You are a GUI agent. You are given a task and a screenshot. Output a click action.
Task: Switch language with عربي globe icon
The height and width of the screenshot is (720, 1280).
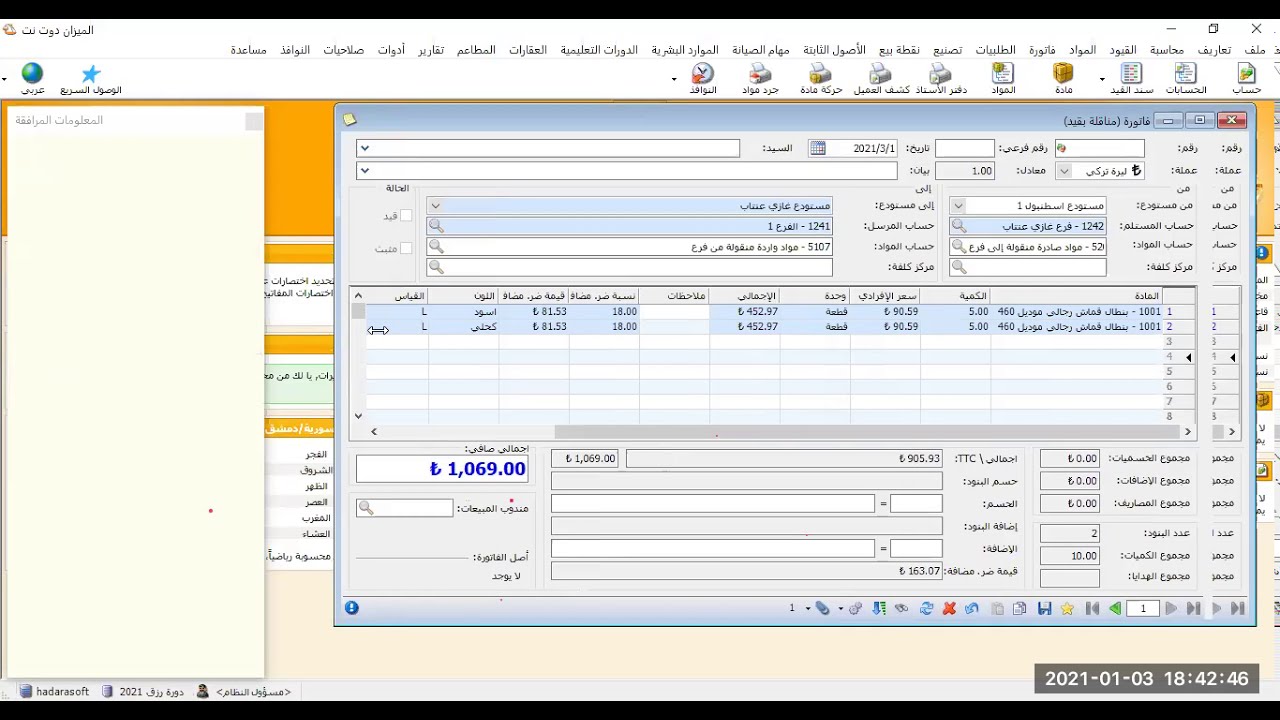click(x=33, y=78)
